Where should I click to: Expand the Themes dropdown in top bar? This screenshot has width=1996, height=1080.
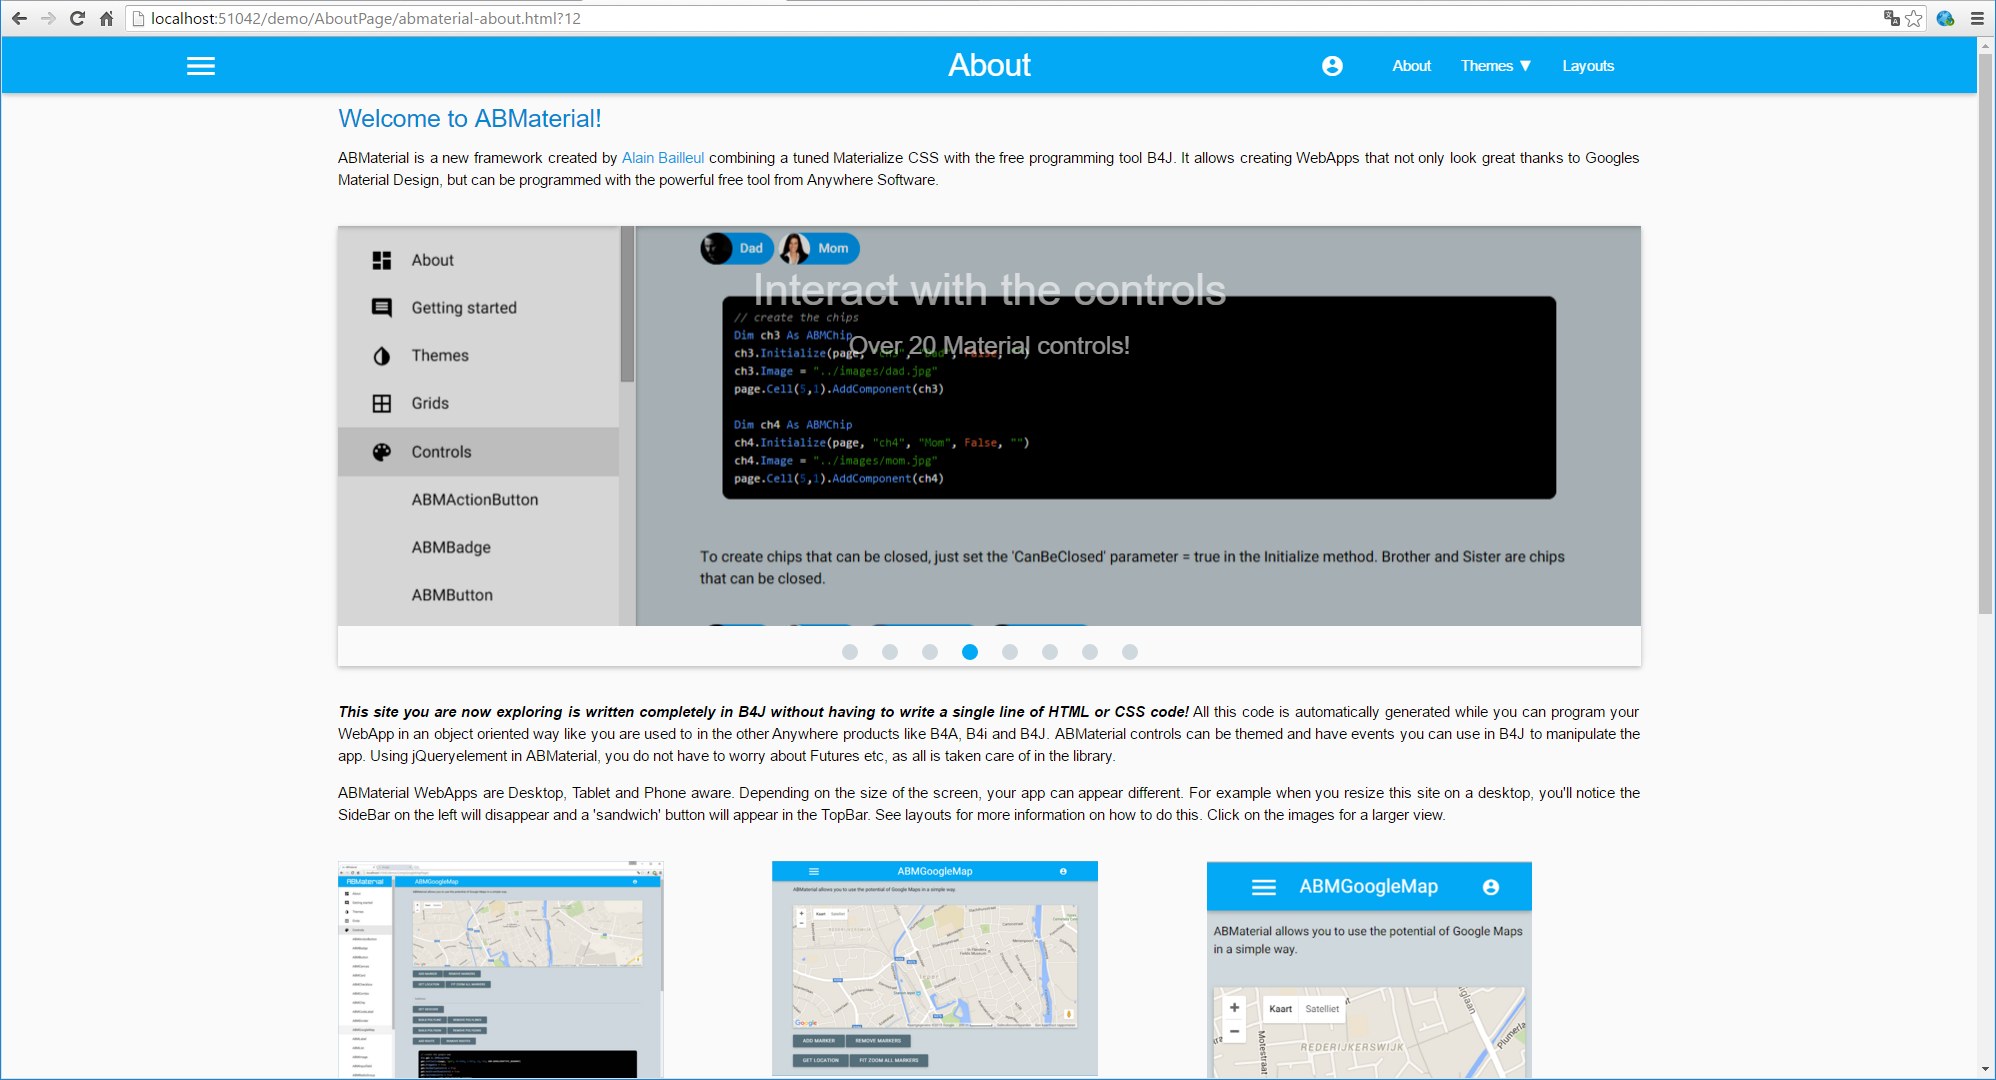tap(1495, 66)
